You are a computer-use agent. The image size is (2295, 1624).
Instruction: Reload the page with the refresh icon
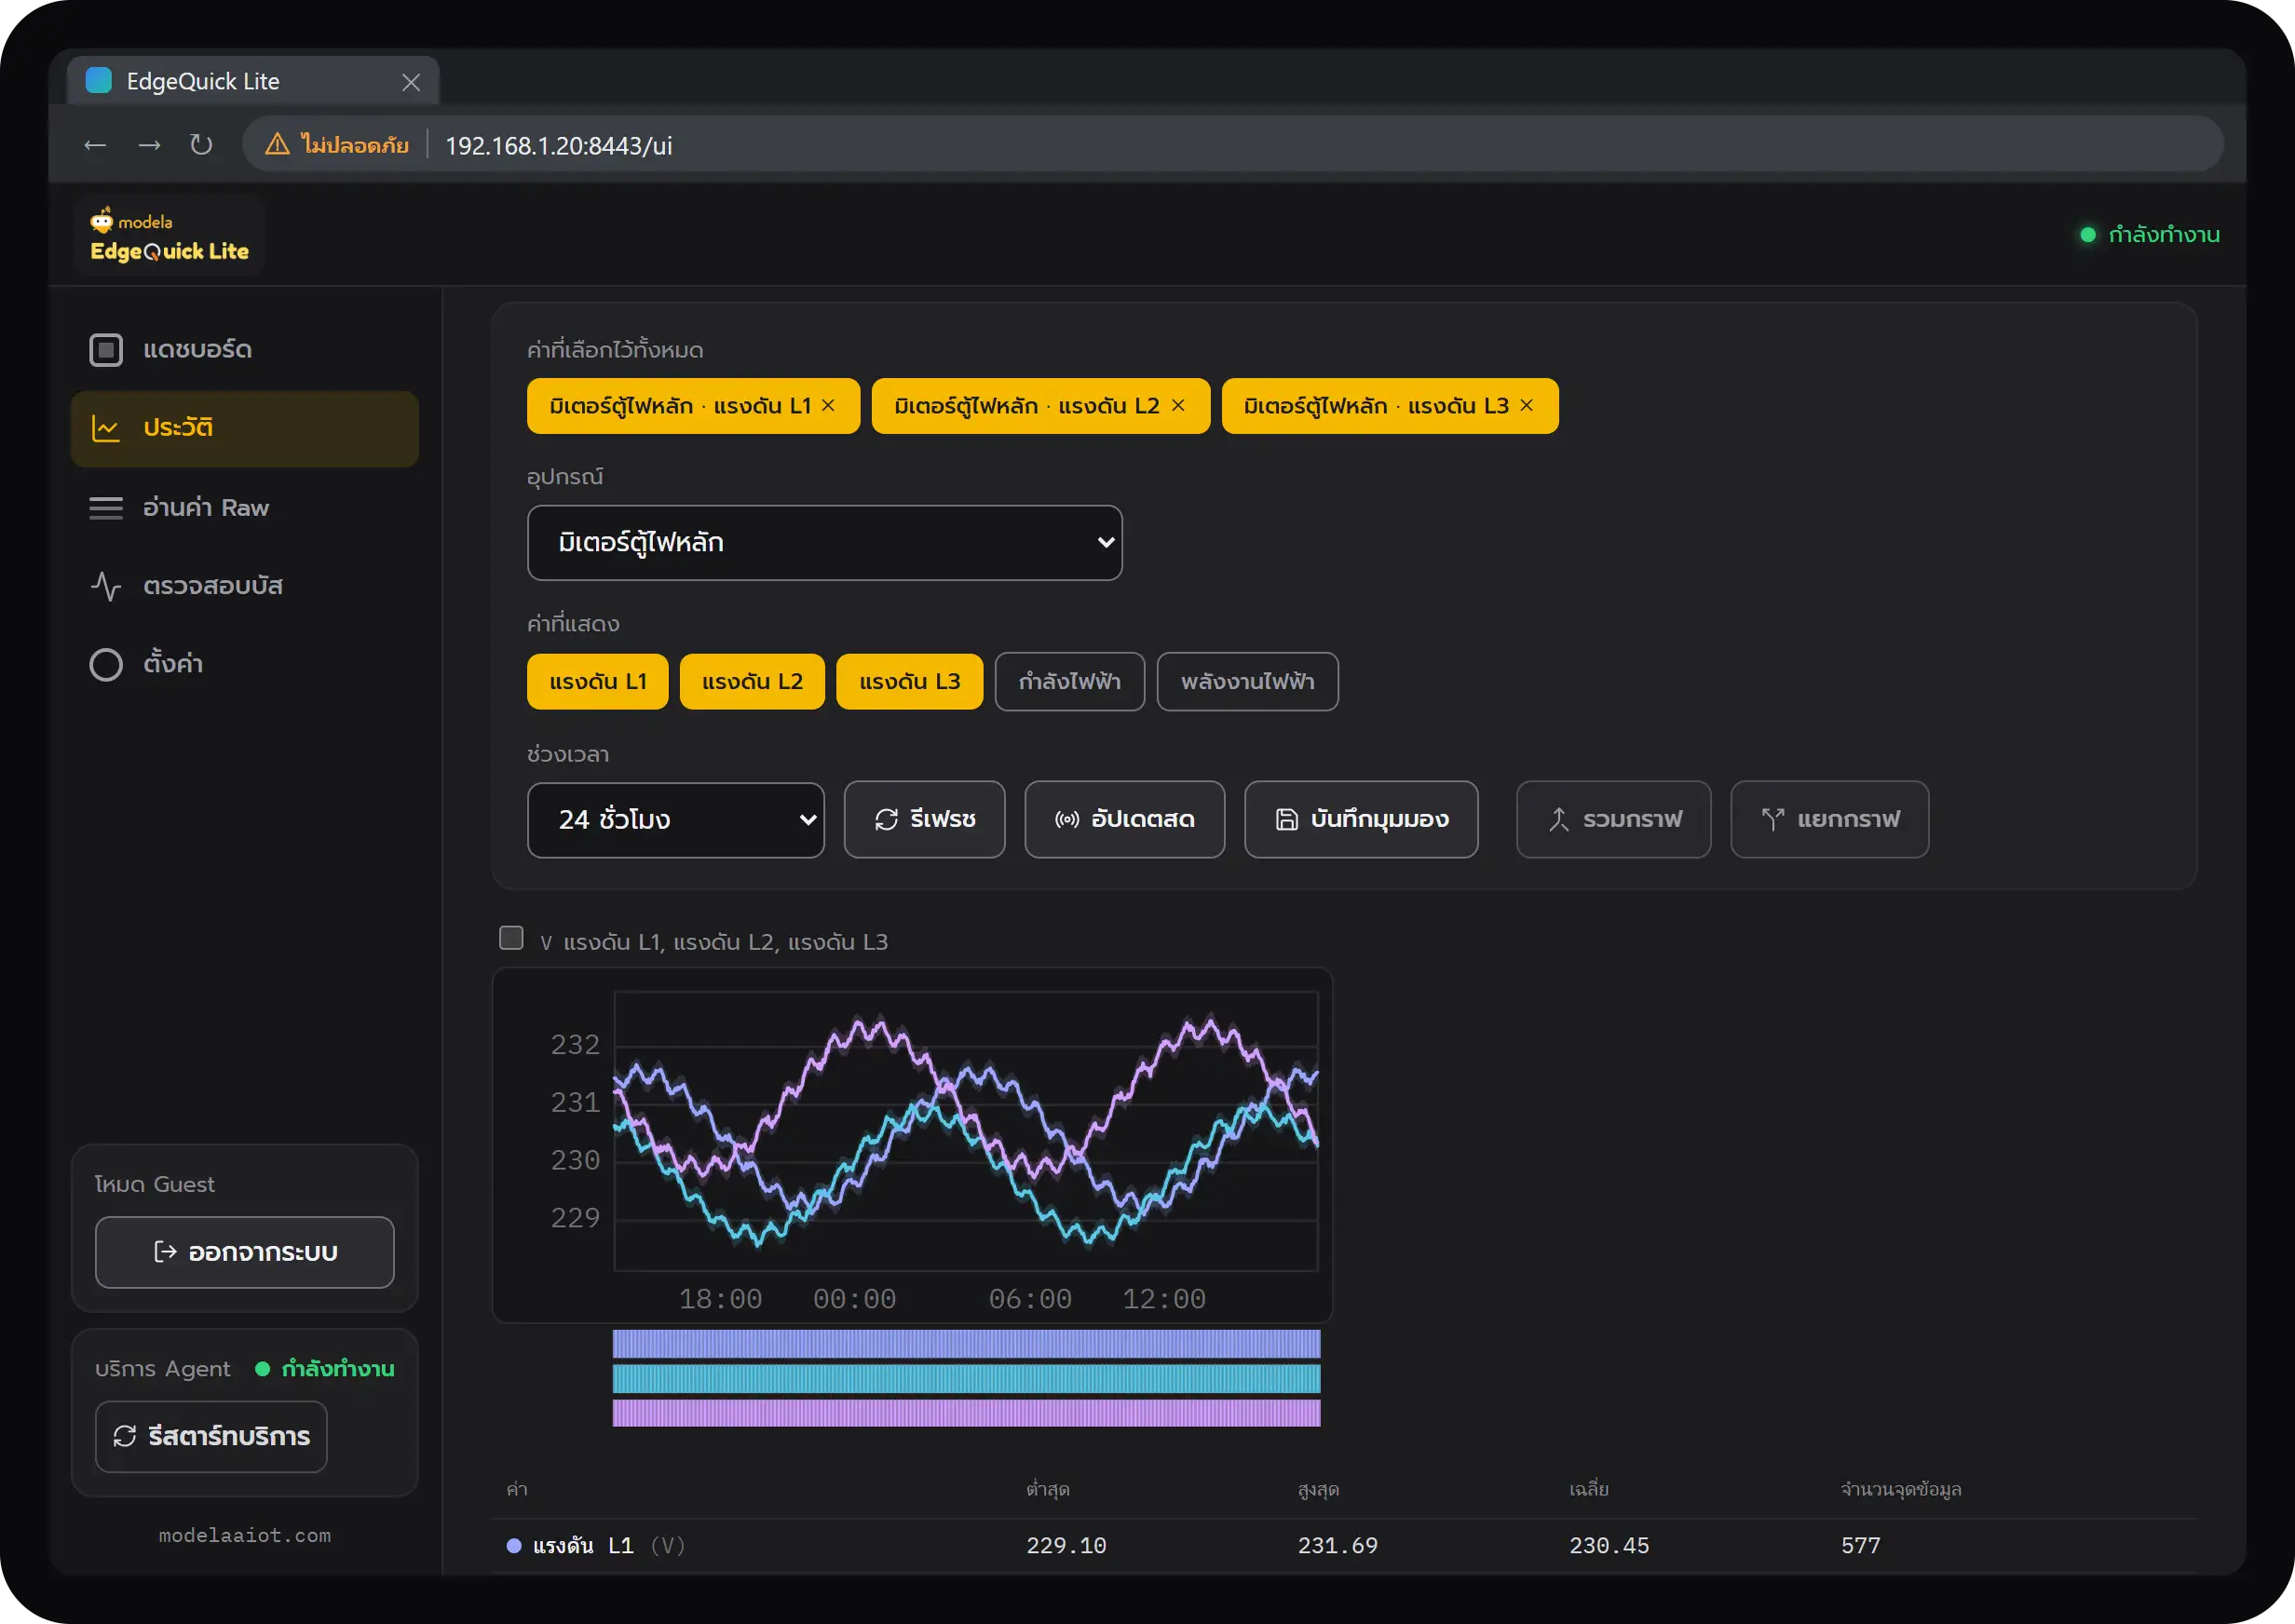(x=201, y=145)
